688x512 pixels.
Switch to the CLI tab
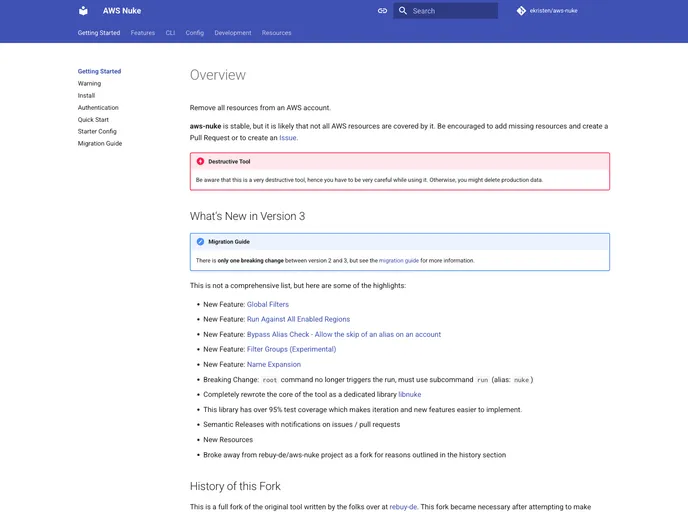pos(170,33)
